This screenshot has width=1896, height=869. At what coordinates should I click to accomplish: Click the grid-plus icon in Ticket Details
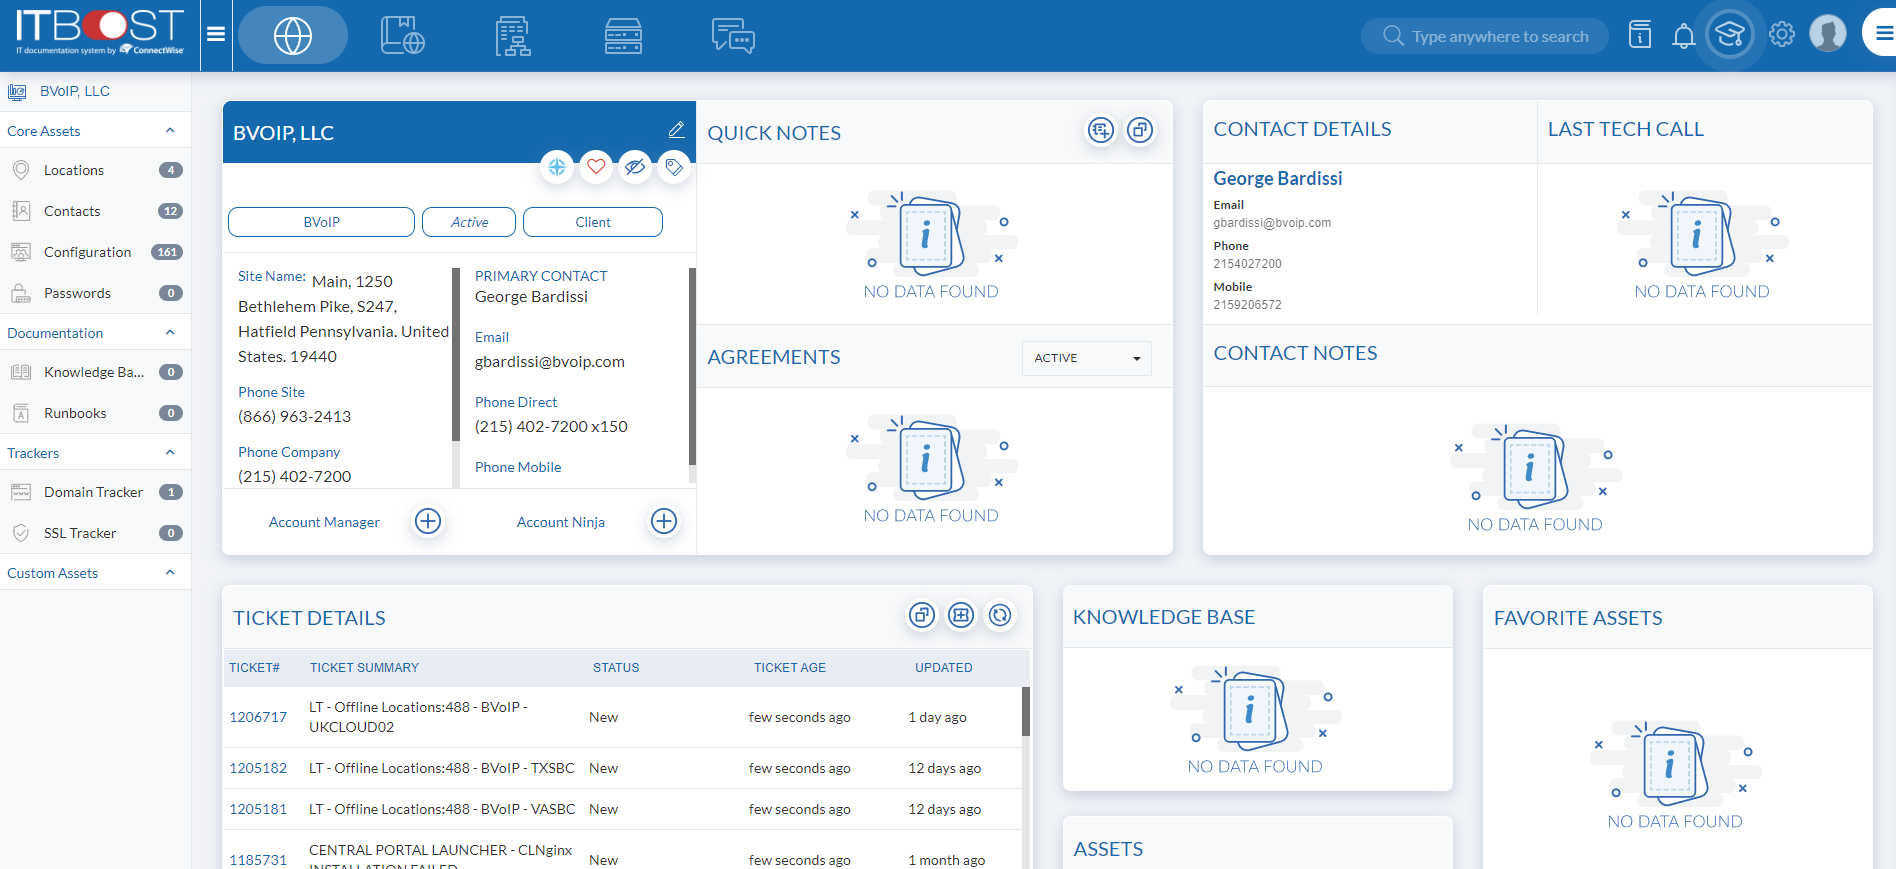[961, 615]
